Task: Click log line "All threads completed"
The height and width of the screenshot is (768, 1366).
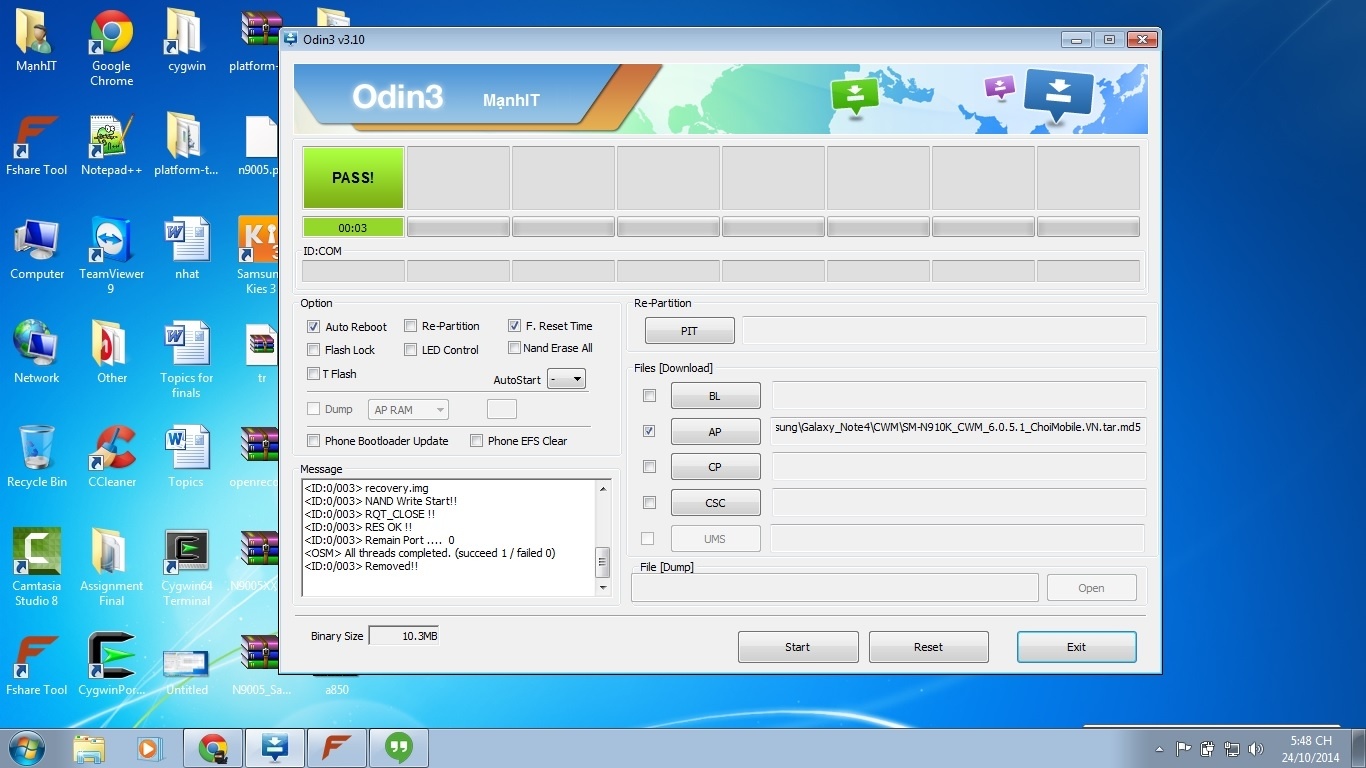Action: pos(430,553)
